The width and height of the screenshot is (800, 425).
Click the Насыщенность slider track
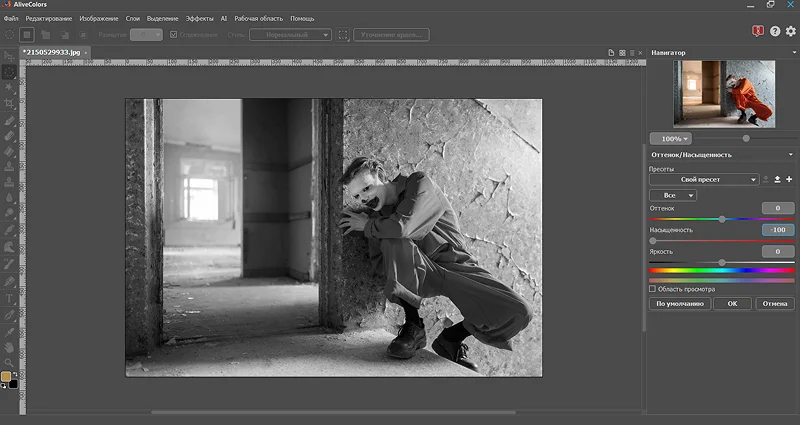point(721,241)
